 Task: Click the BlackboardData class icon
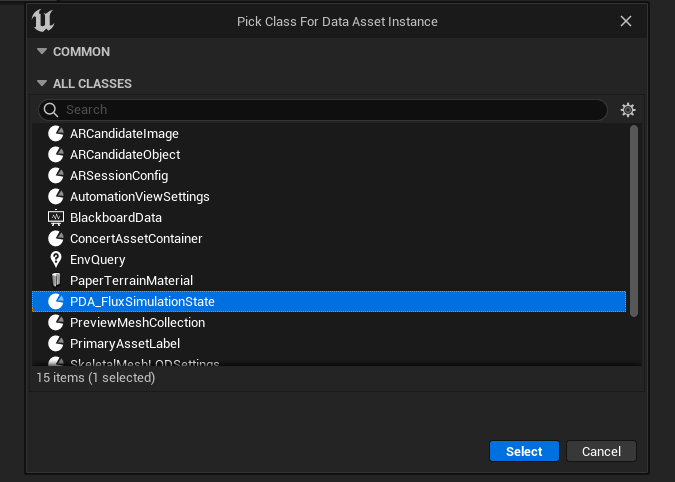pos(56,217)
